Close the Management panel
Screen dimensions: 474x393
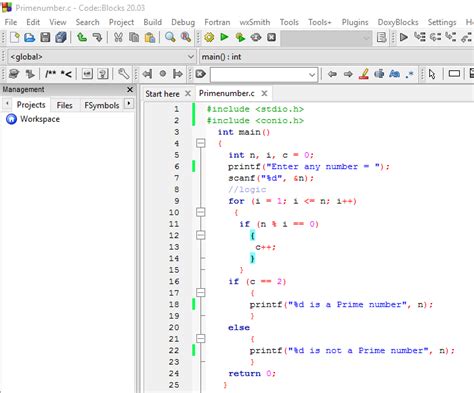130,89
